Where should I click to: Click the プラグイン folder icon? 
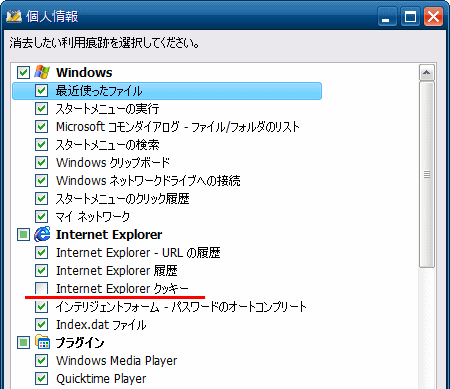click(42, 342)
